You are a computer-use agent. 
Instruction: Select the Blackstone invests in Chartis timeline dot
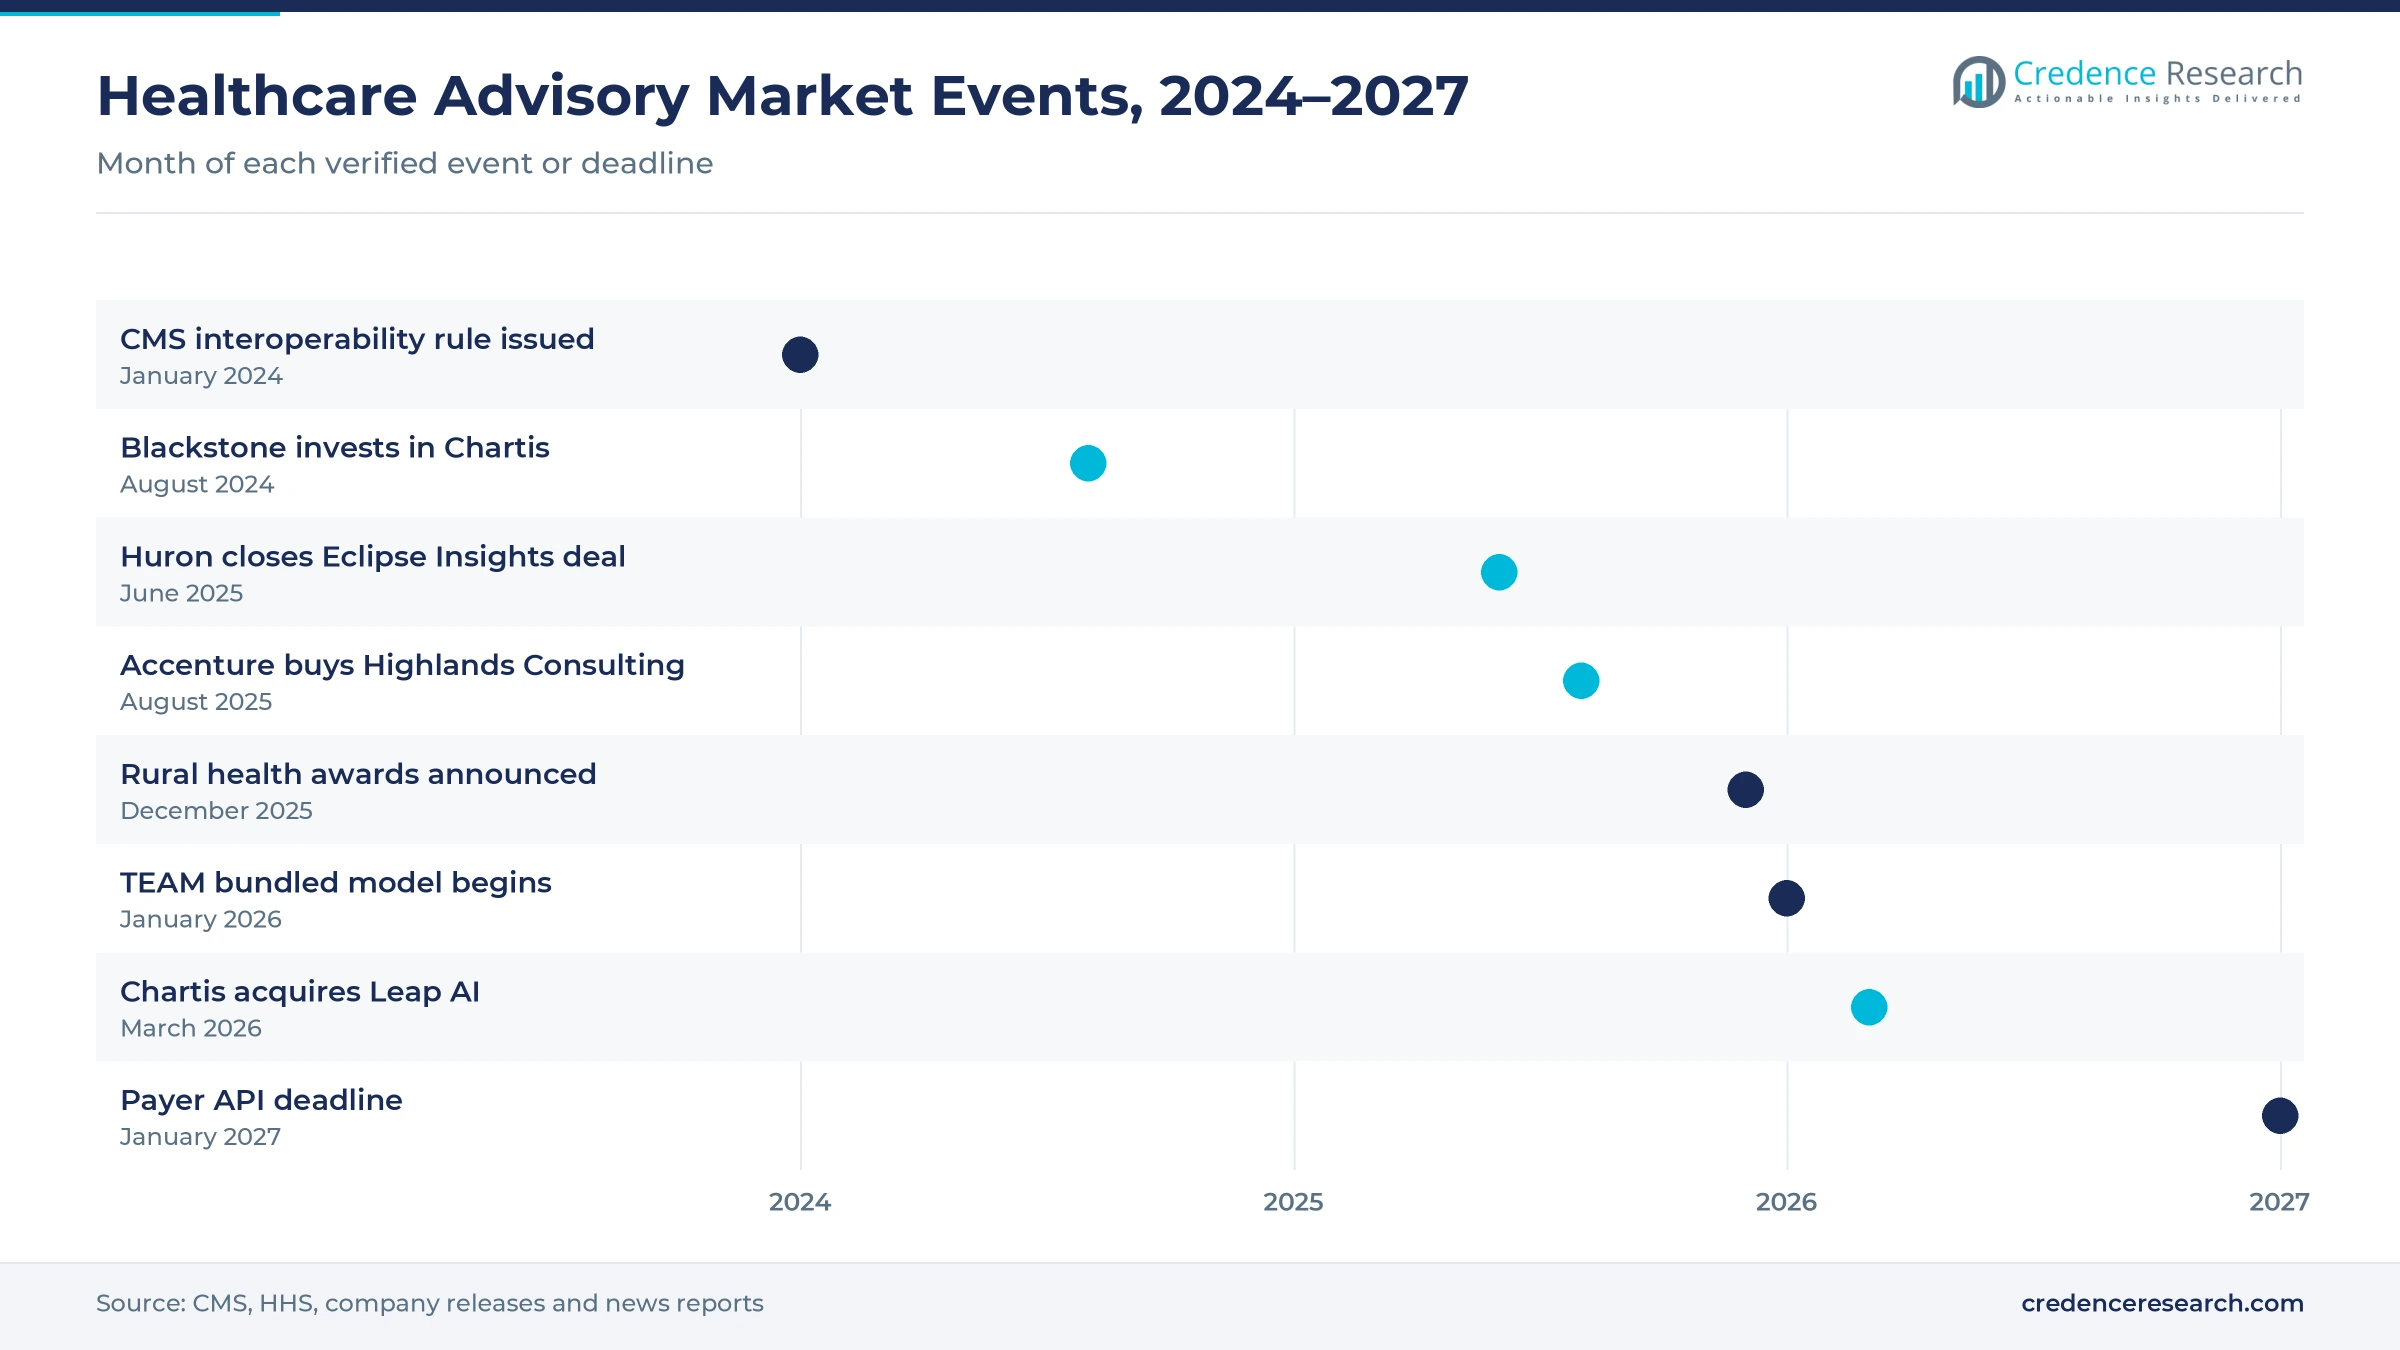coord(1088,463)
